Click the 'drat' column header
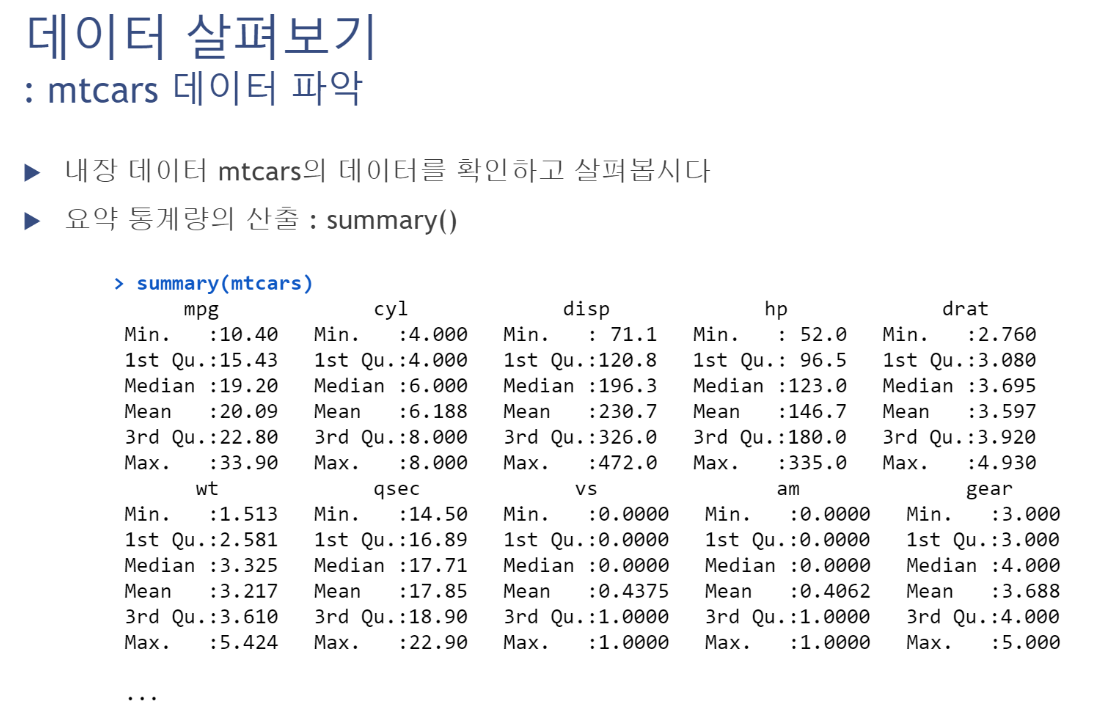 click(965, 309)
